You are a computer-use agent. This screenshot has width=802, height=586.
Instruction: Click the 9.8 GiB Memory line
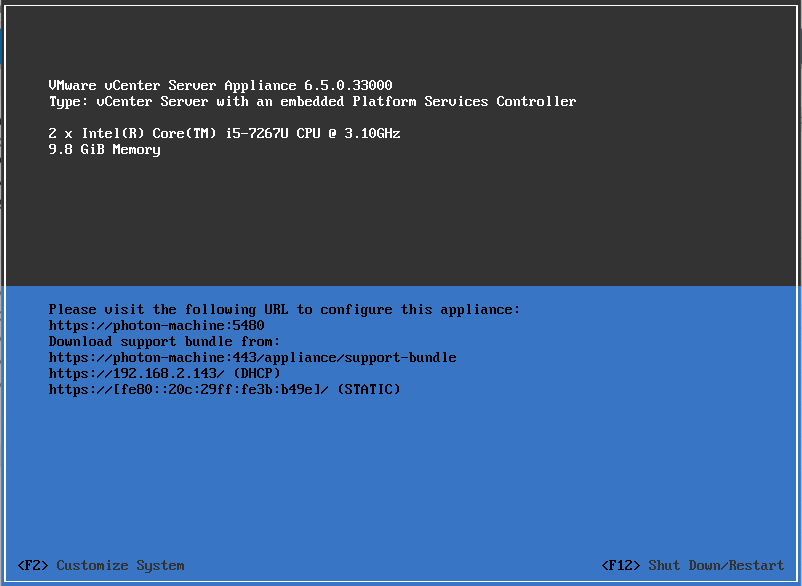pyautogui.click(x=104, y=150)
